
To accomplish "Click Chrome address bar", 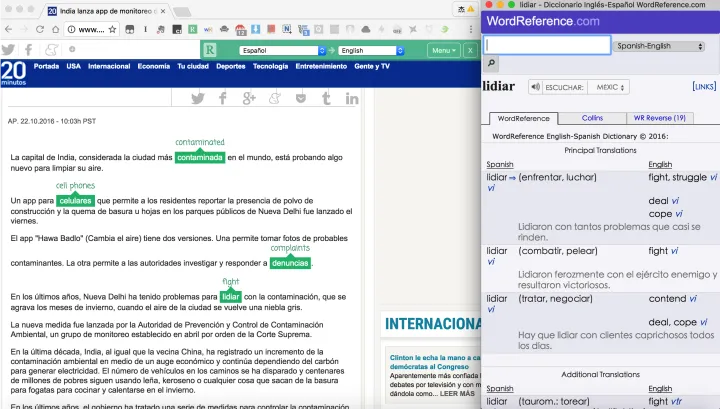I will (x=91, y=29).
